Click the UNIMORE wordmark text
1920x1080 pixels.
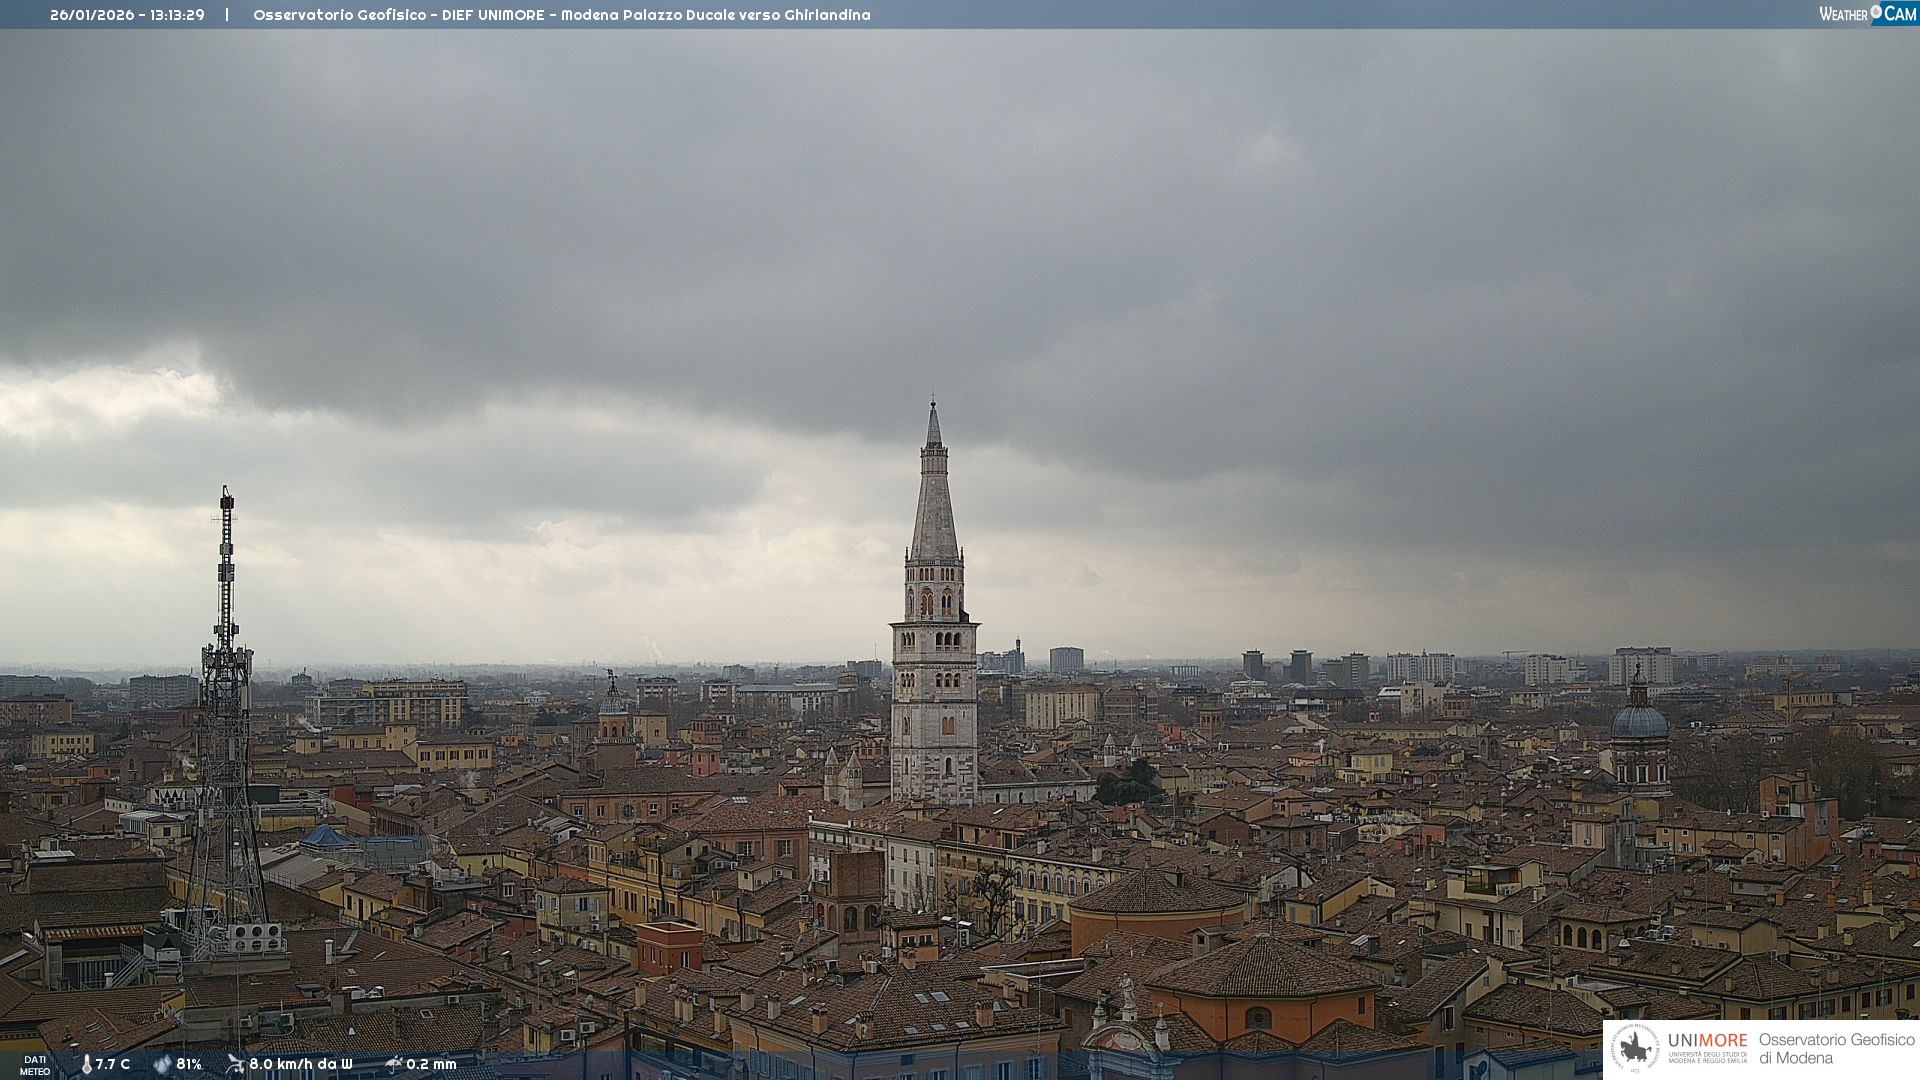click(1707, 1040)
